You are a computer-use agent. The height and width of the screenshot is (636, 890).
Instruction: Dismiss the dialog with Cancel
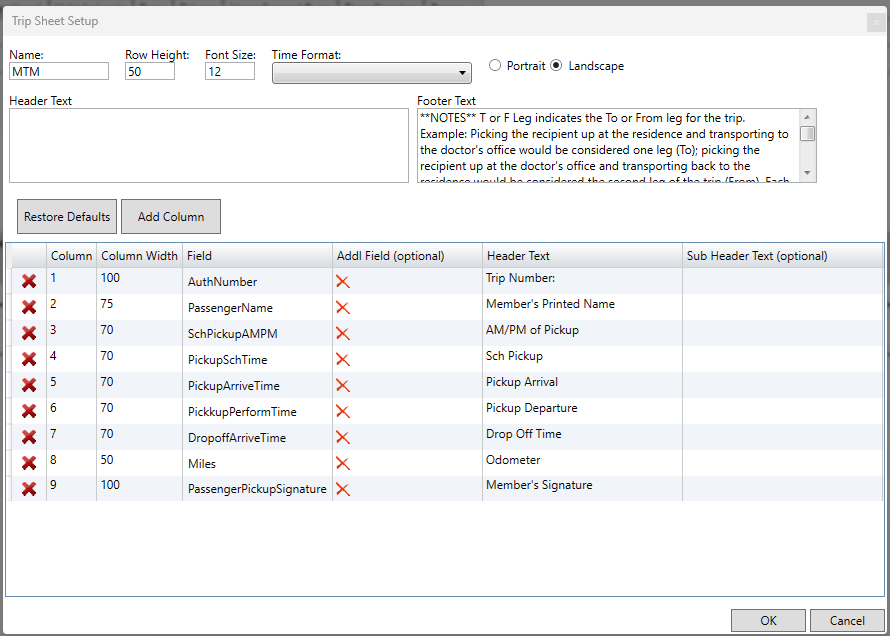click(x=847, y=620)
